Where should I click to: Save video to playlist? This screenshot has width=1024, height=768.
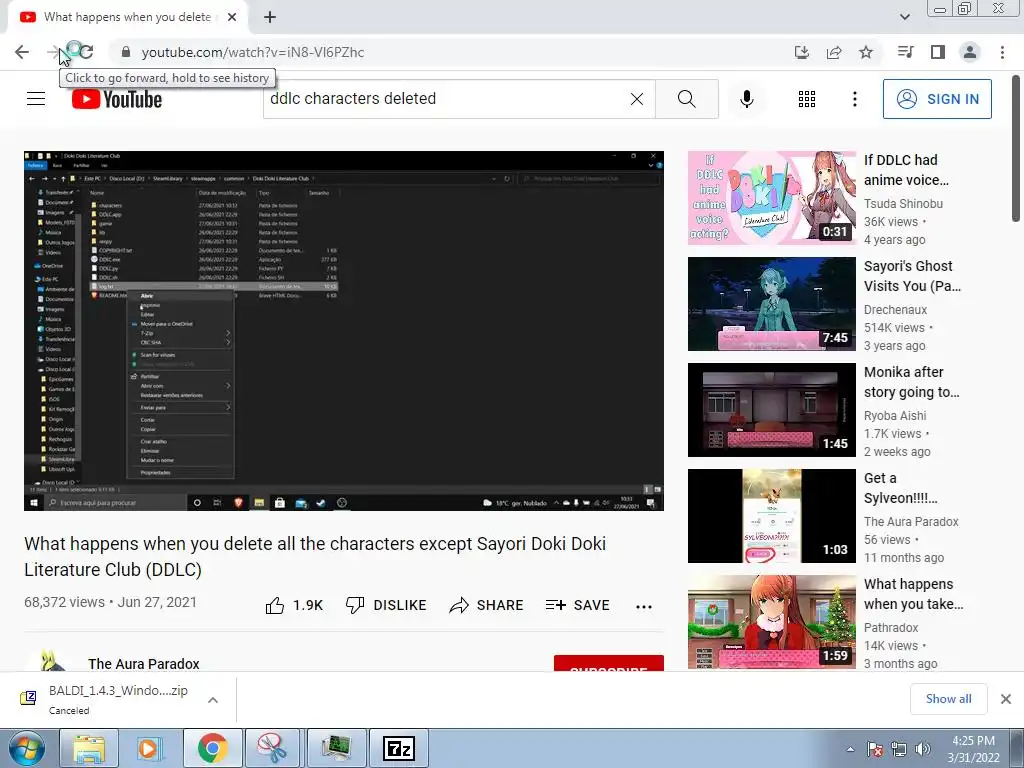point(577,605)
